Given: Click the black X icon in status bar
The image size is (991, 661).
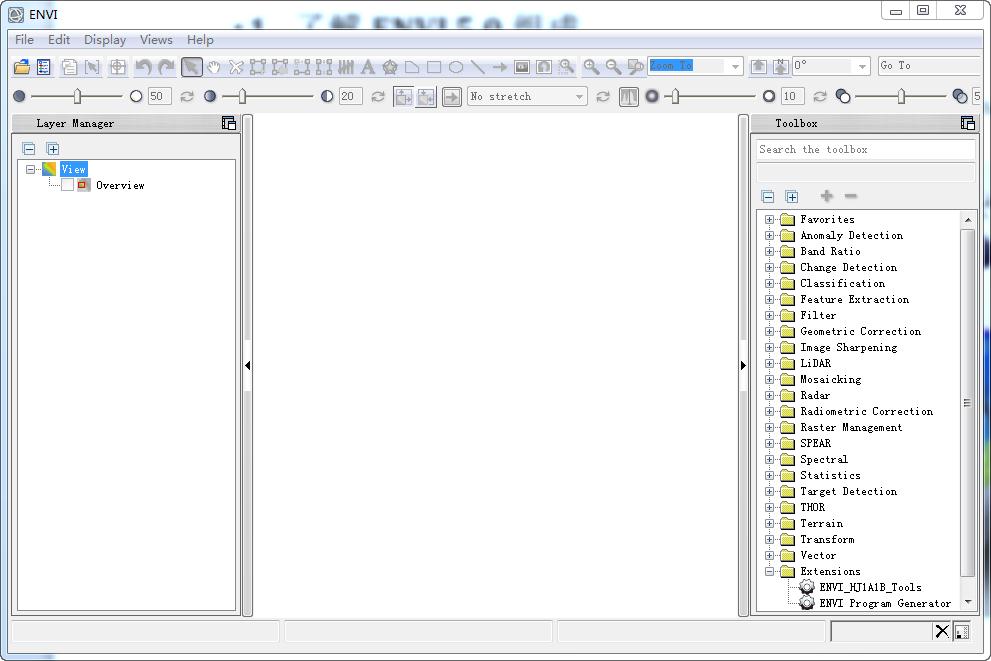Looking at the screenshot, I should (x=942, y=631).
